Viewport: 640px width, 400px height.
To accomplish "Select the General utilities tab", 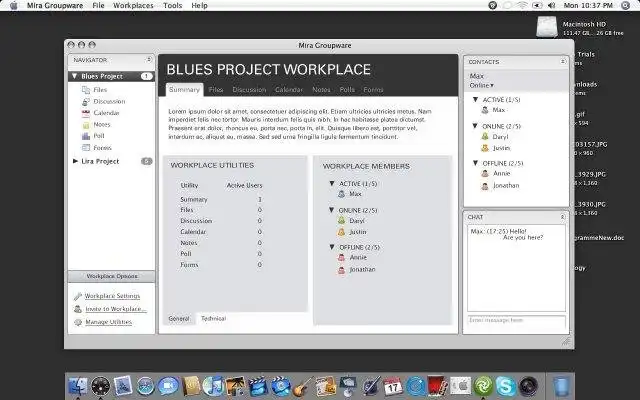I will 179,318.
